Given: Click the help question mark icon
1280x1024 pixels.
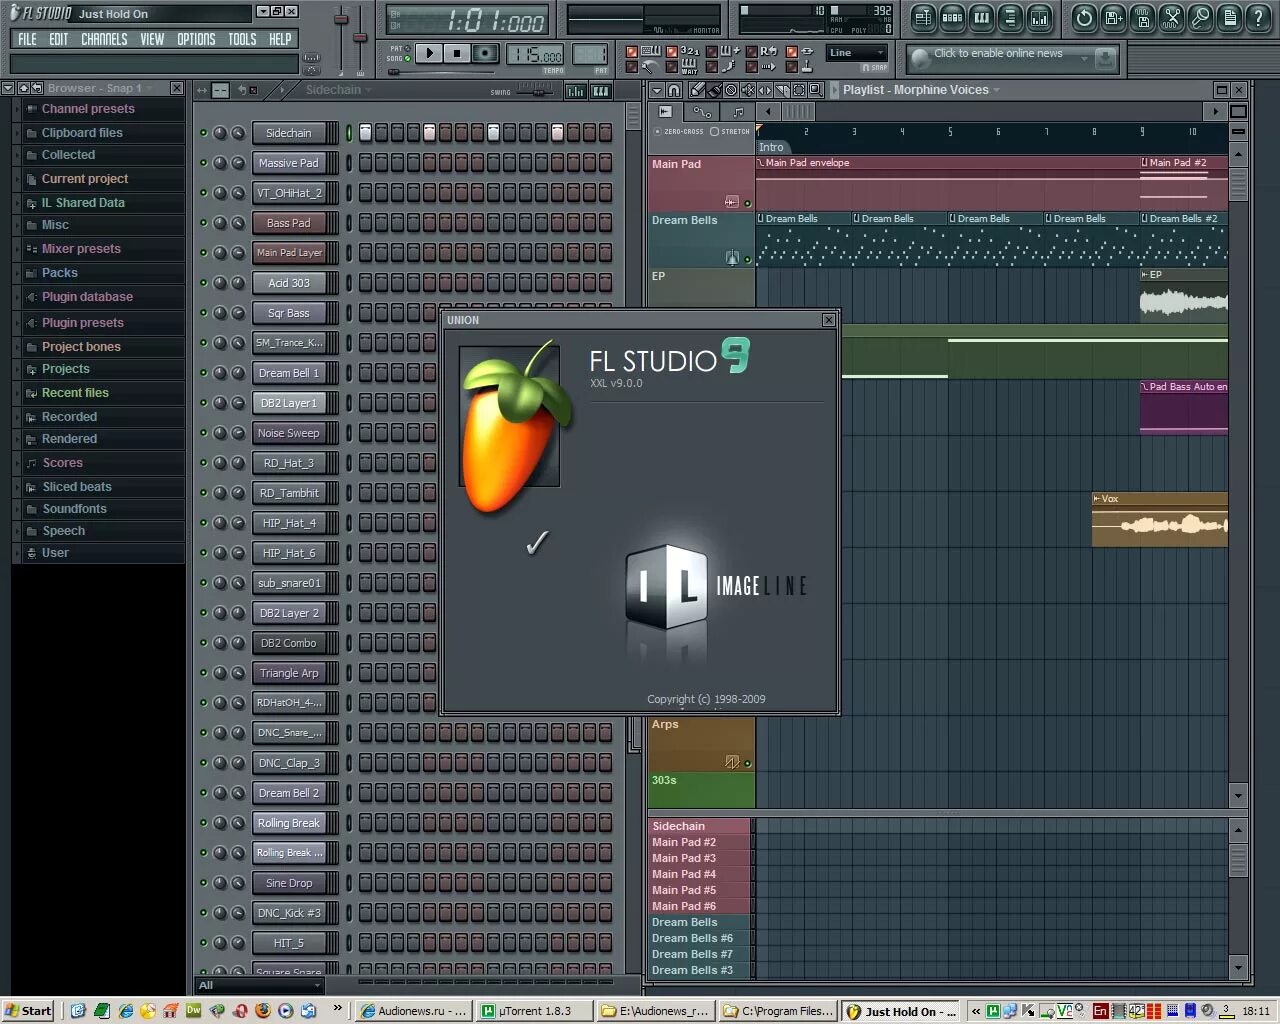Looking at the screenshot, I should [x=1258, y=17].
